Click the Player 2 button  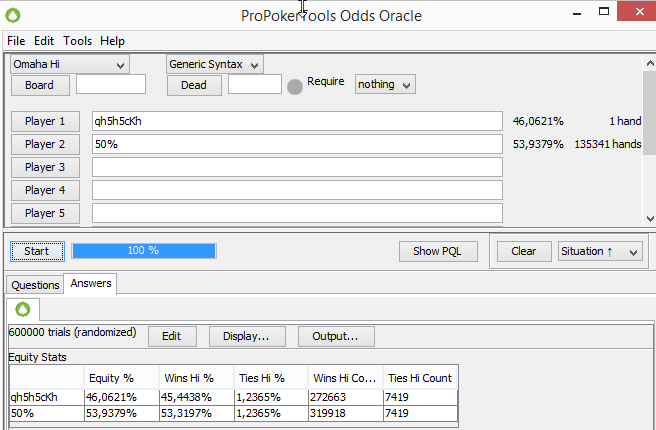(45, 144)
